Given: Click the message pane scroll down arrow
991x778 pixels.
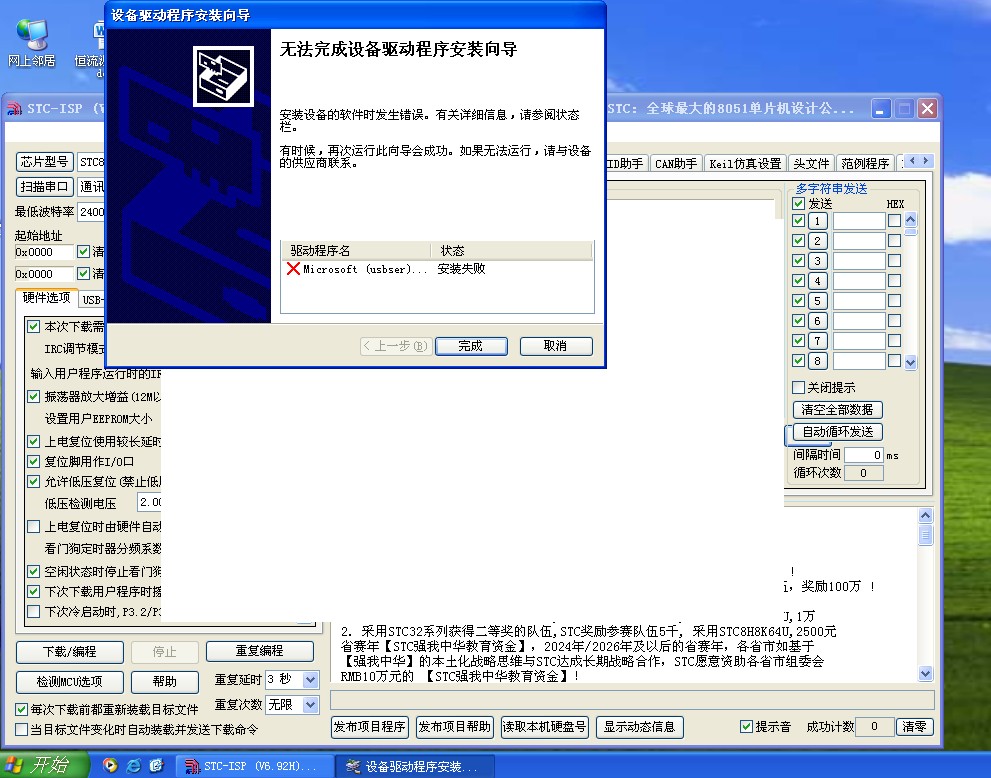Looking at the screenshot, I should (925, 673).
